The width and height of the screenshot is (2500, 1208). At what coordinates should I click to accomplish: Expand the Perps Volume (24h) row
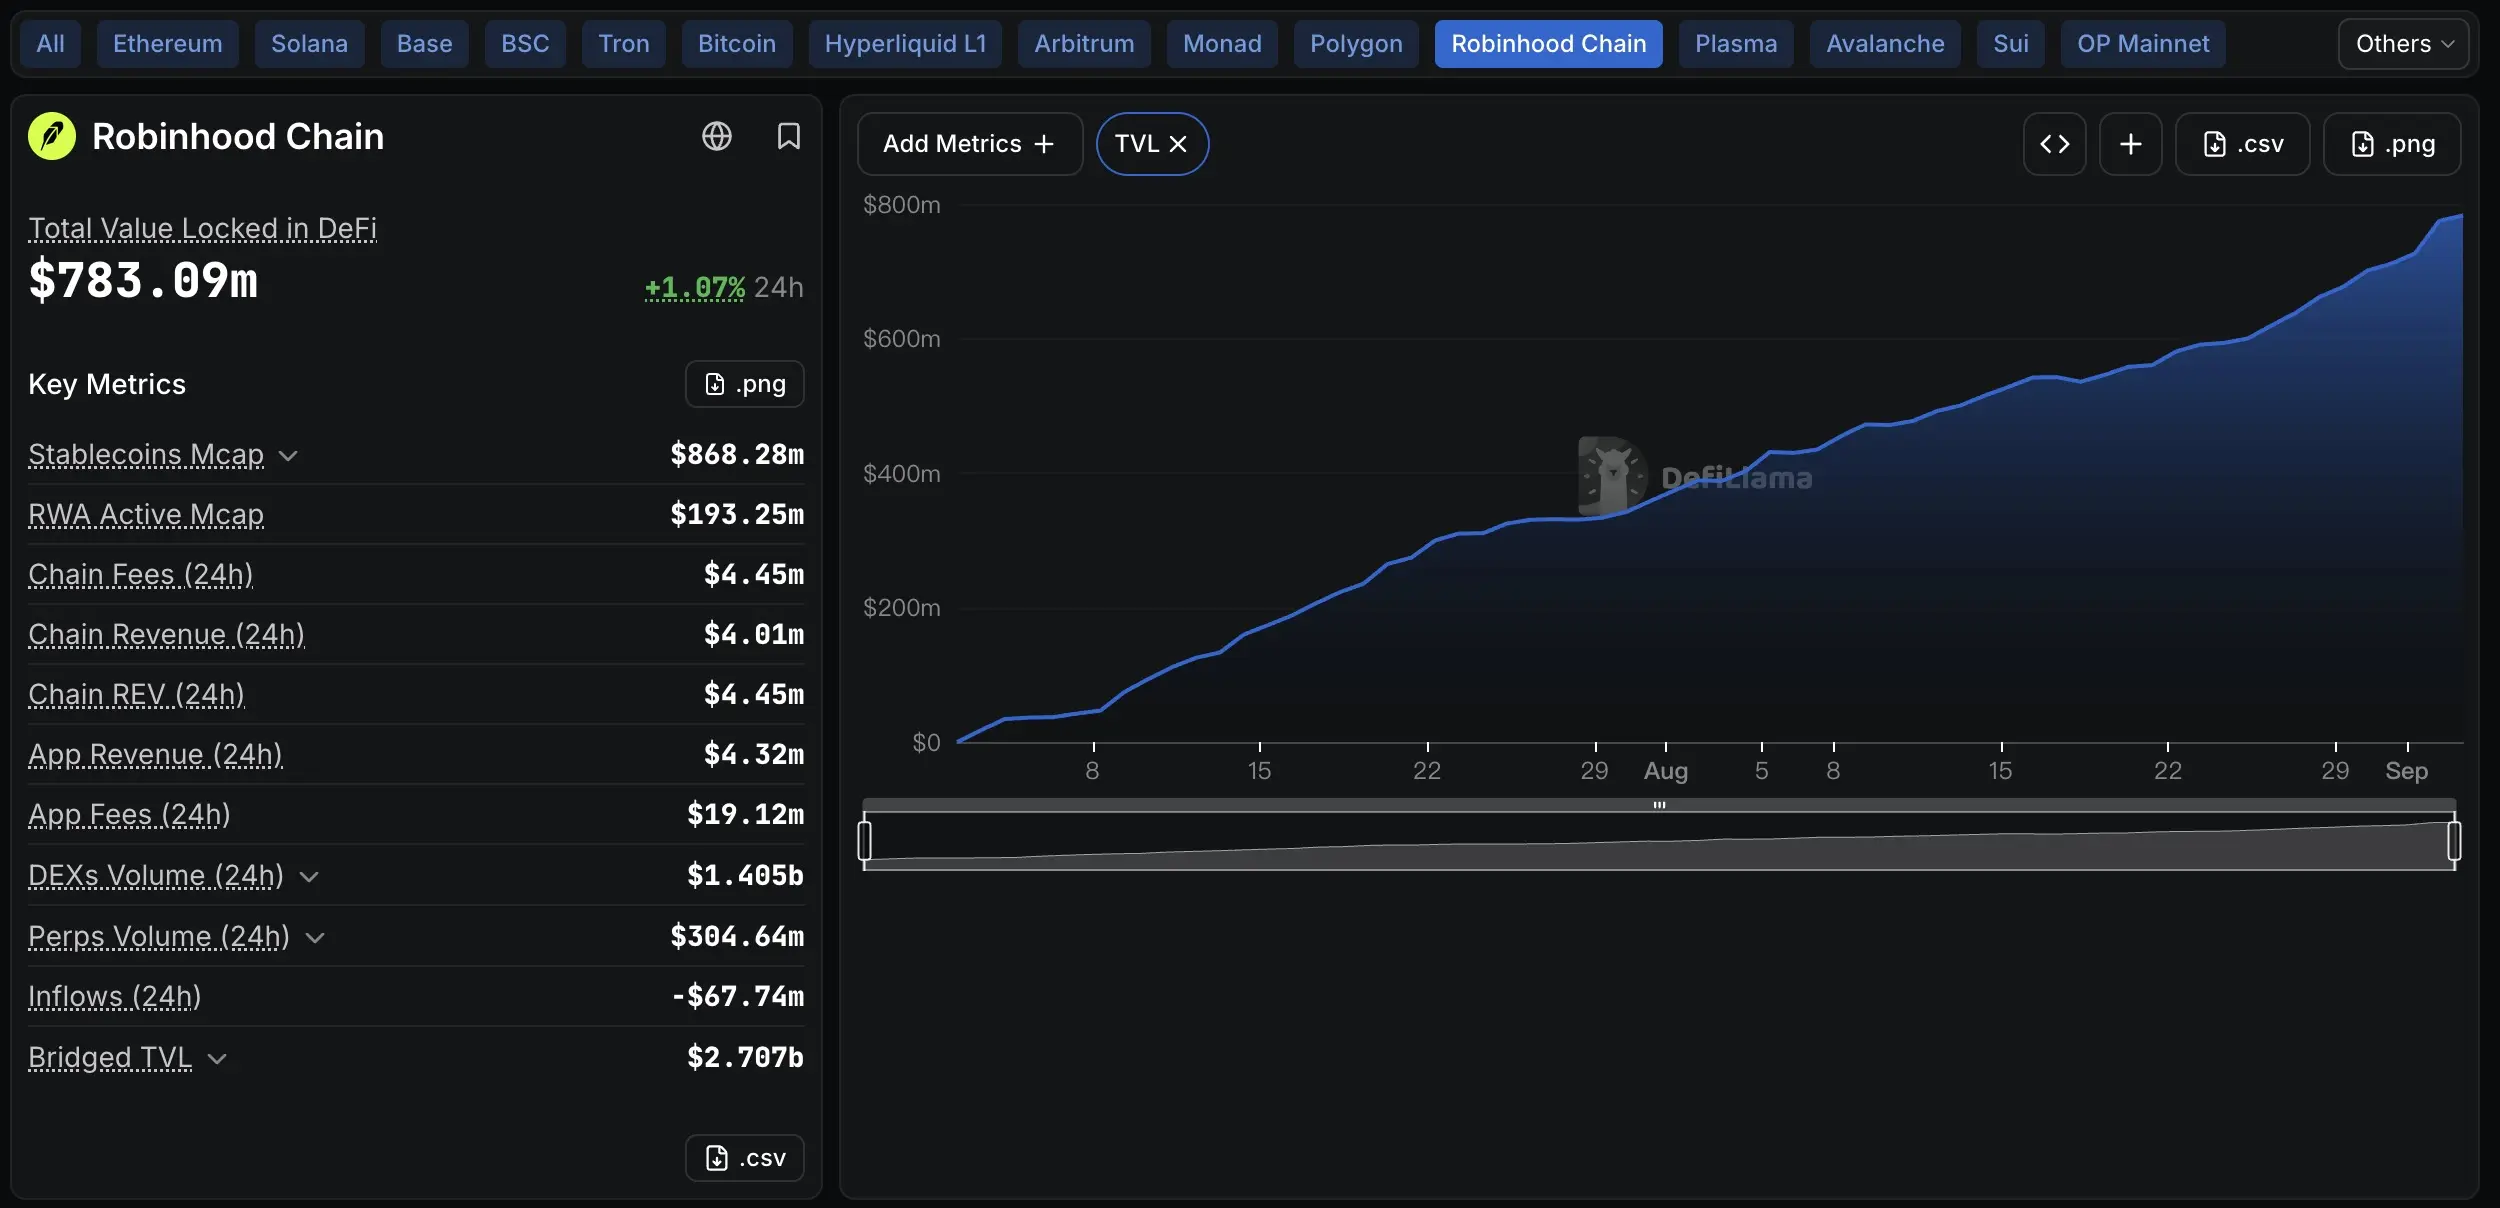(316, 938)
